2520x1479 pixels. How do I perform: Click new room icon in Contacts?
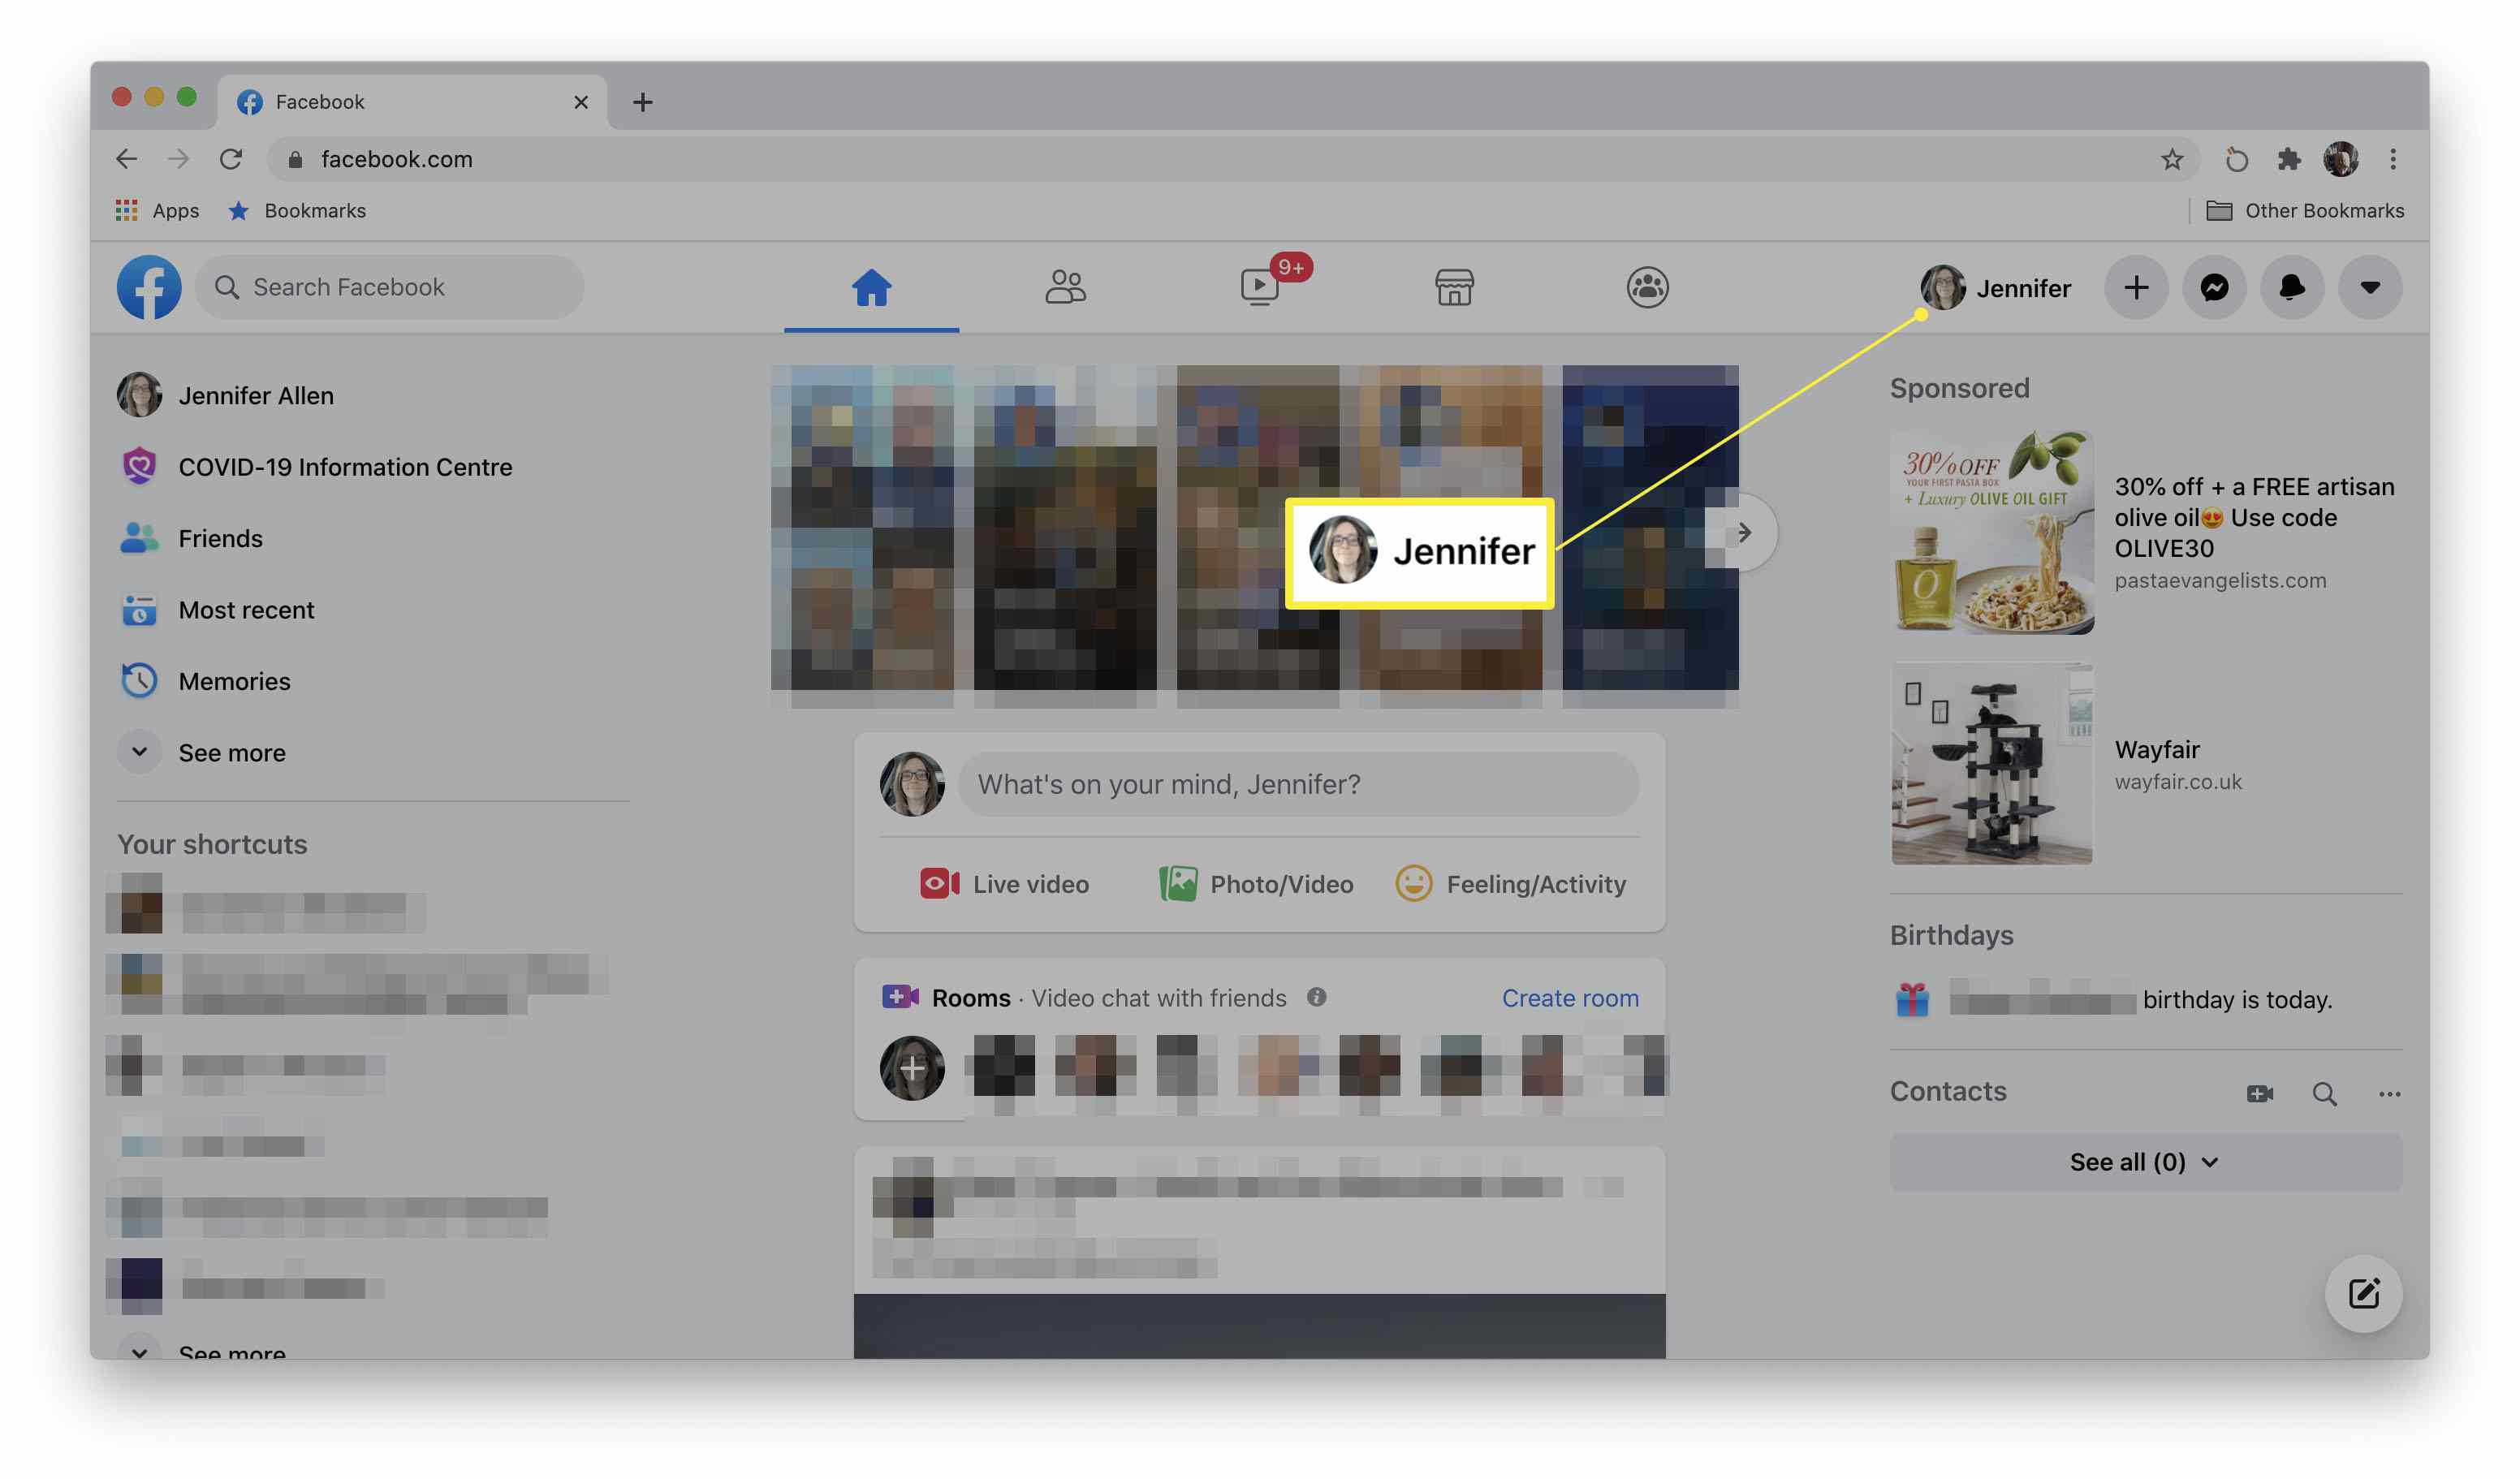(x=2260, y=1094)
